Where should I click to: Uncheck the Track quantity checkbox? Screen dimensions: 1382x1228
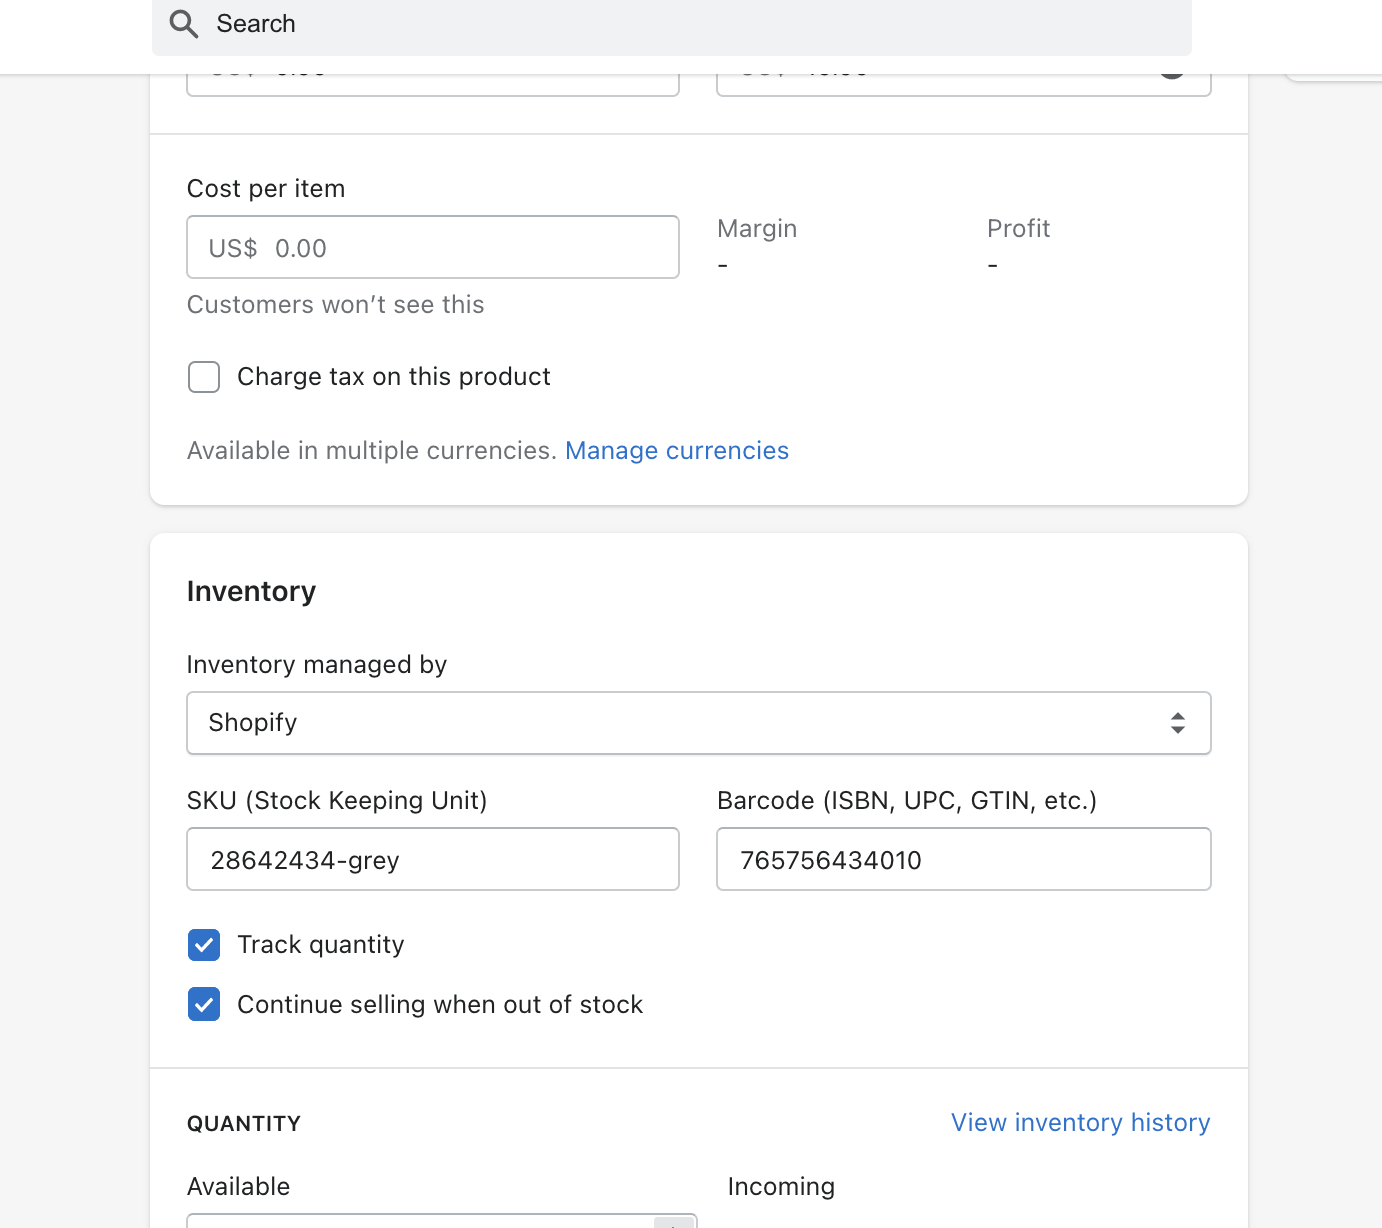click(x=204, y=945)
